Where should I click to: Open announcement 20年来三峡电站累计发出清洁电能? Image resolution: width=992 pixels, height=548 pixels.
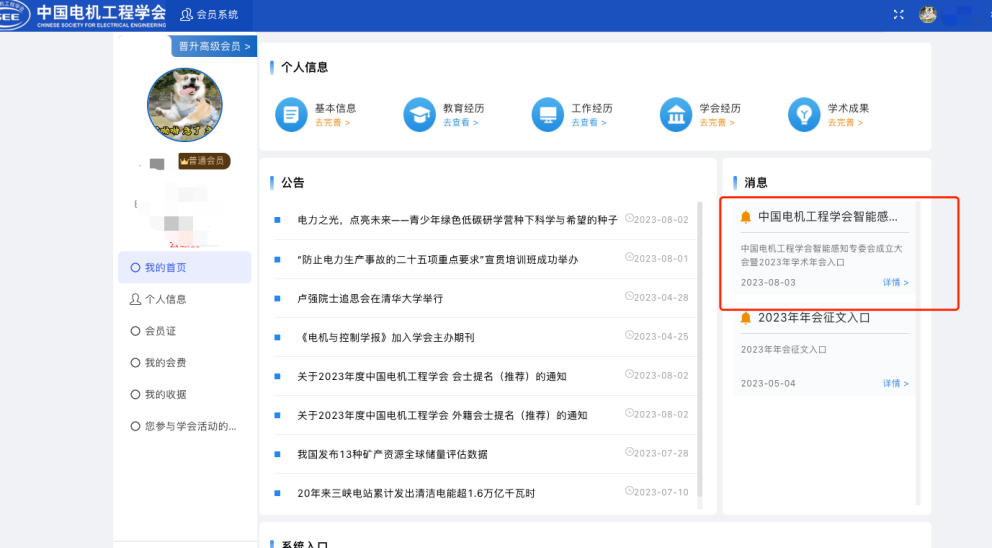click(416, 494)
